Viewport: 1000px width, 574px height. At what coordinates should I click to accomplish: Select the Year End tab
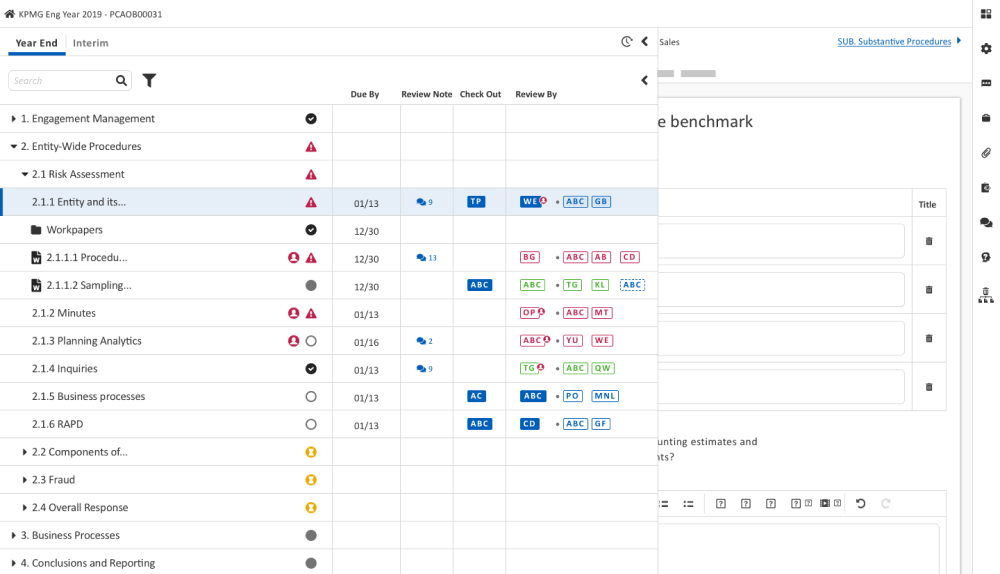(x=37, y=43)
